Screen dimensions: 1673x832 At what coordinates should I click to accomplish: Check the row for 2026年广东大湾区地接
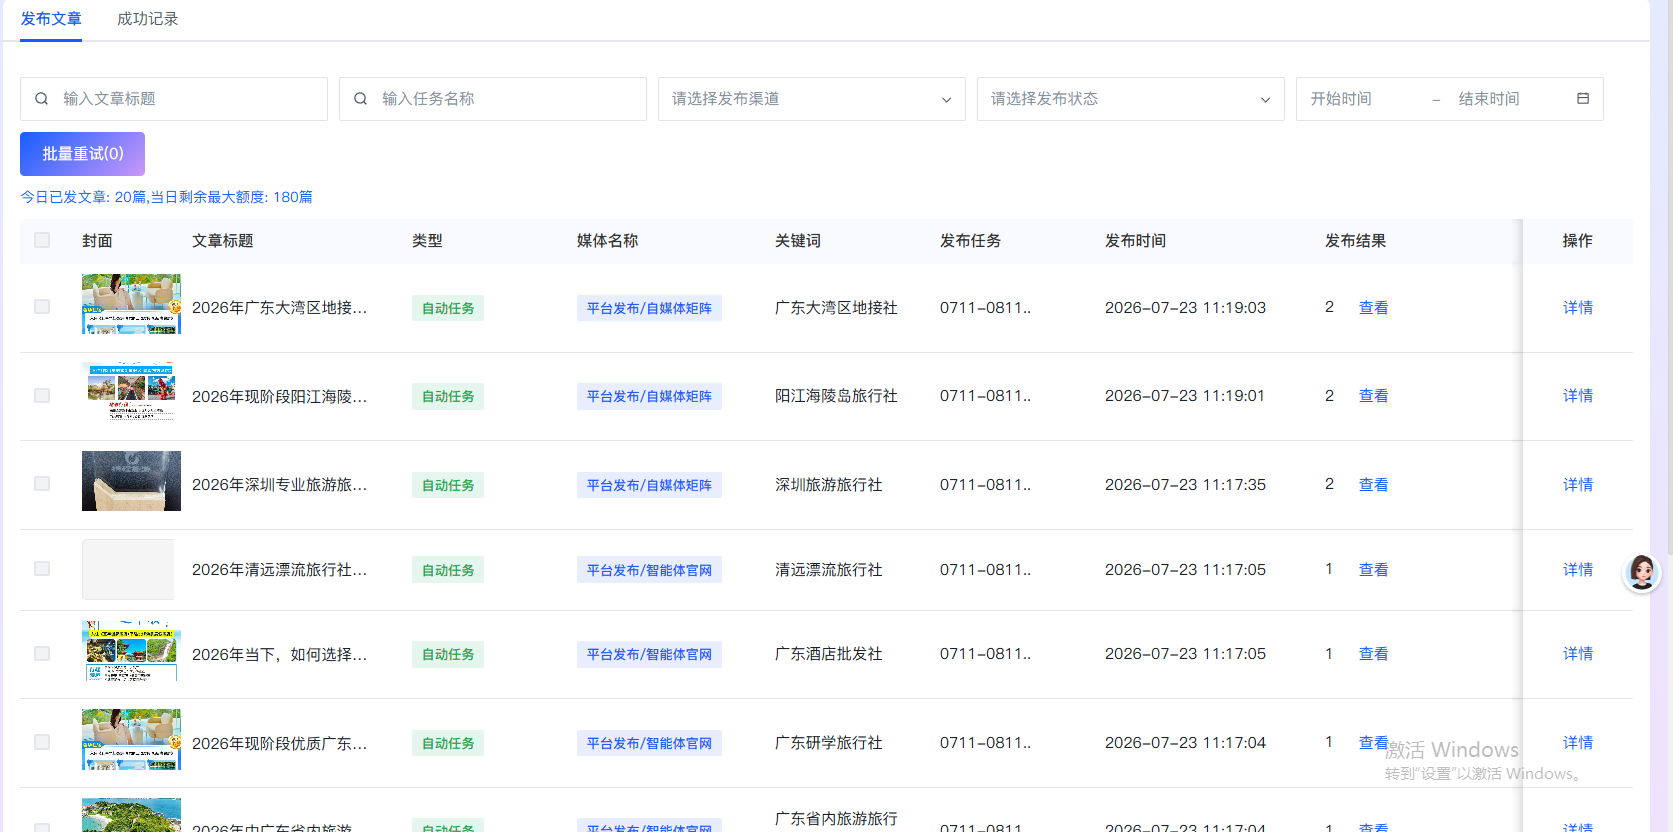click(42, 307)
